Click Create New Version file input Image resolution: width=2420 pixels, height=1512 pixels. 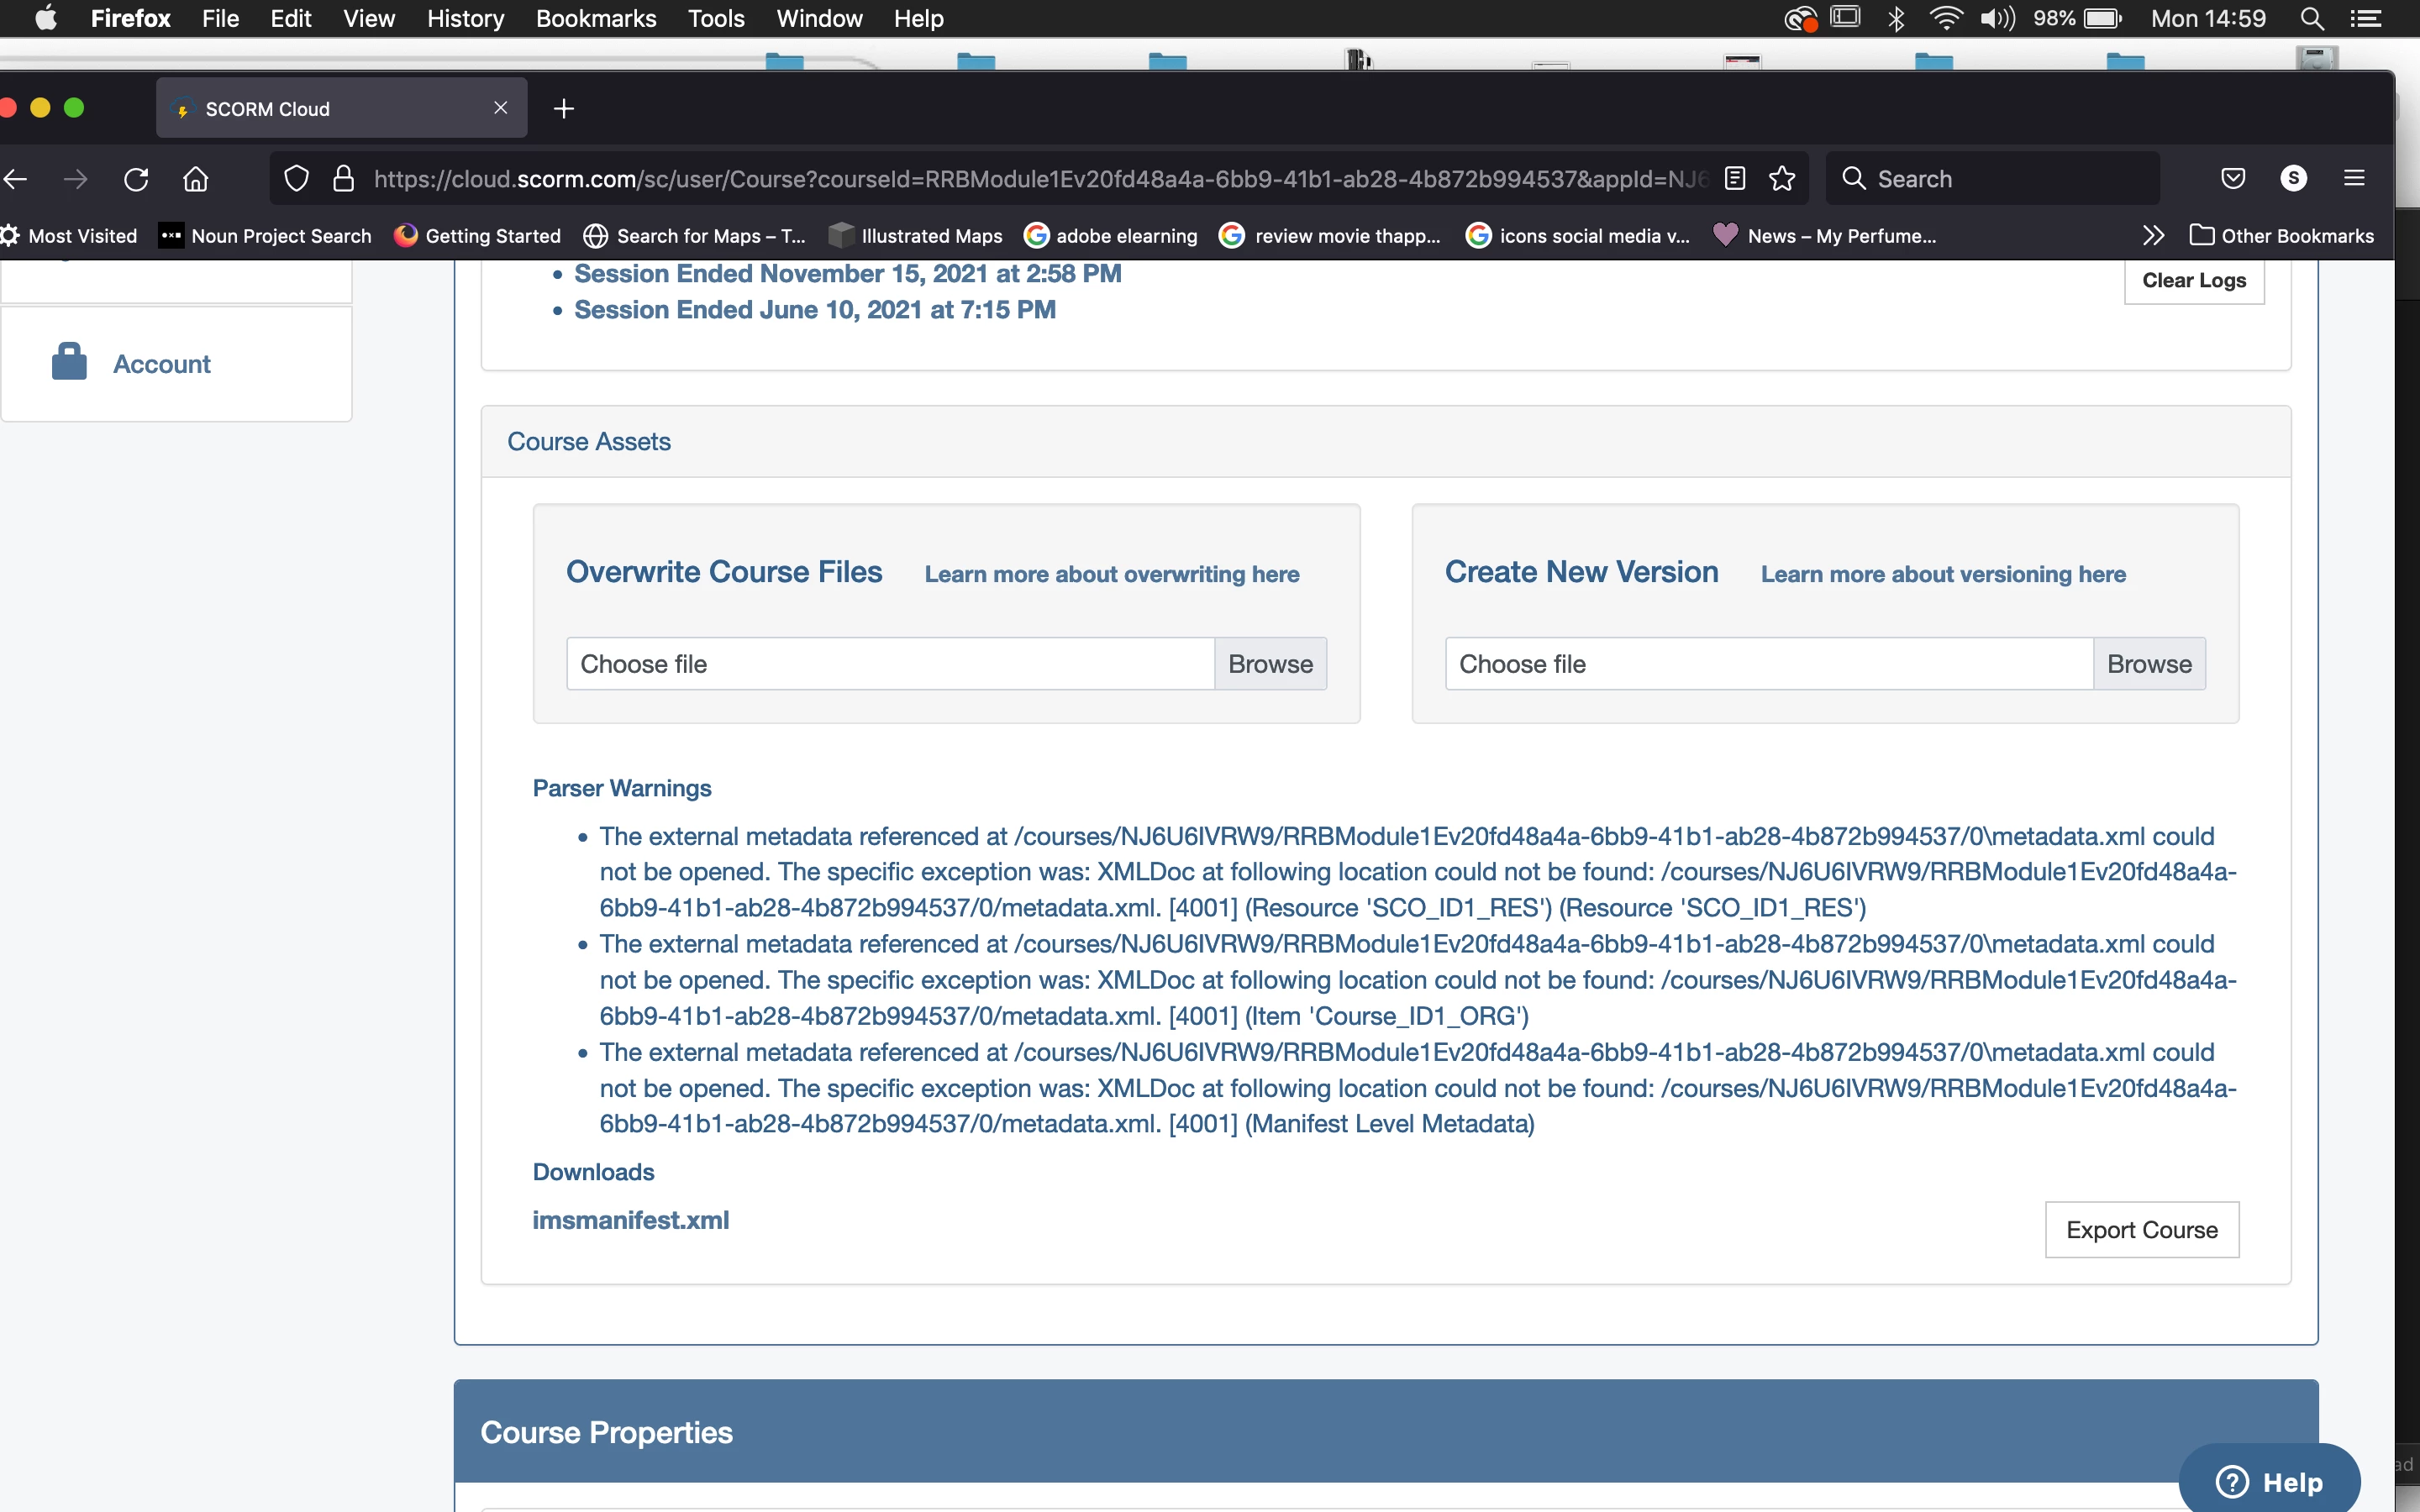[1768, 664]
